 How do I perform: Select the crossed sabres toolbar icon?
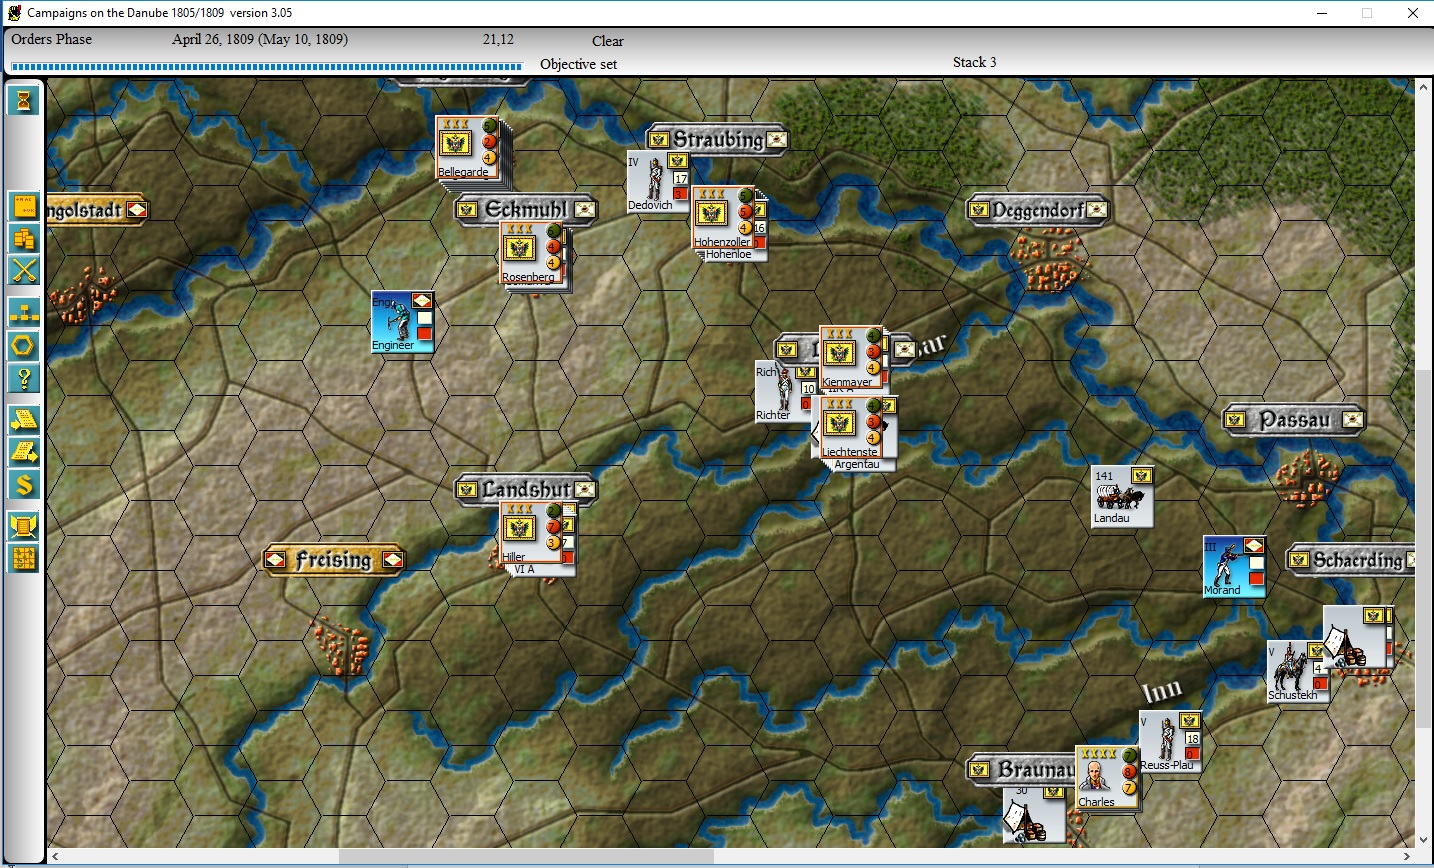(x=24, y=270)
